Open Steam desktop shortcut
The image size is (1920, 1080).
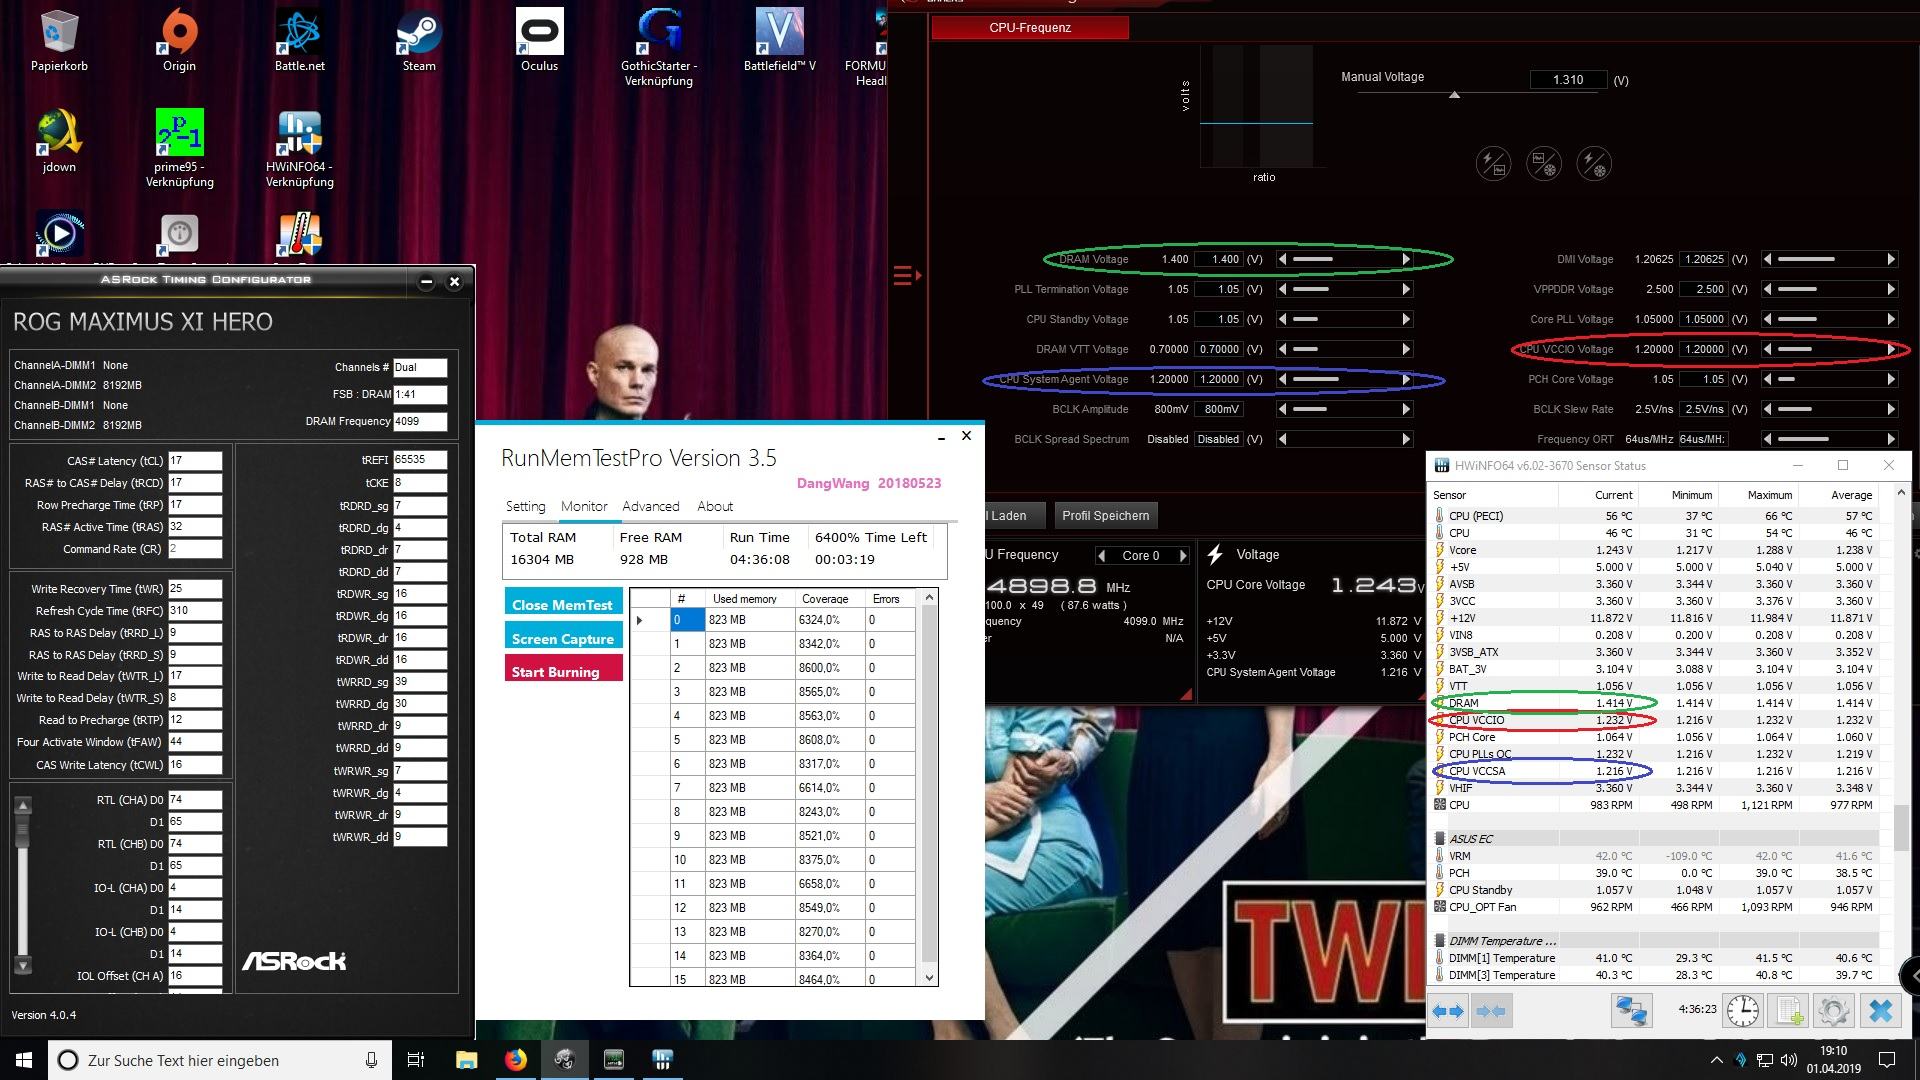pos(419,41)
